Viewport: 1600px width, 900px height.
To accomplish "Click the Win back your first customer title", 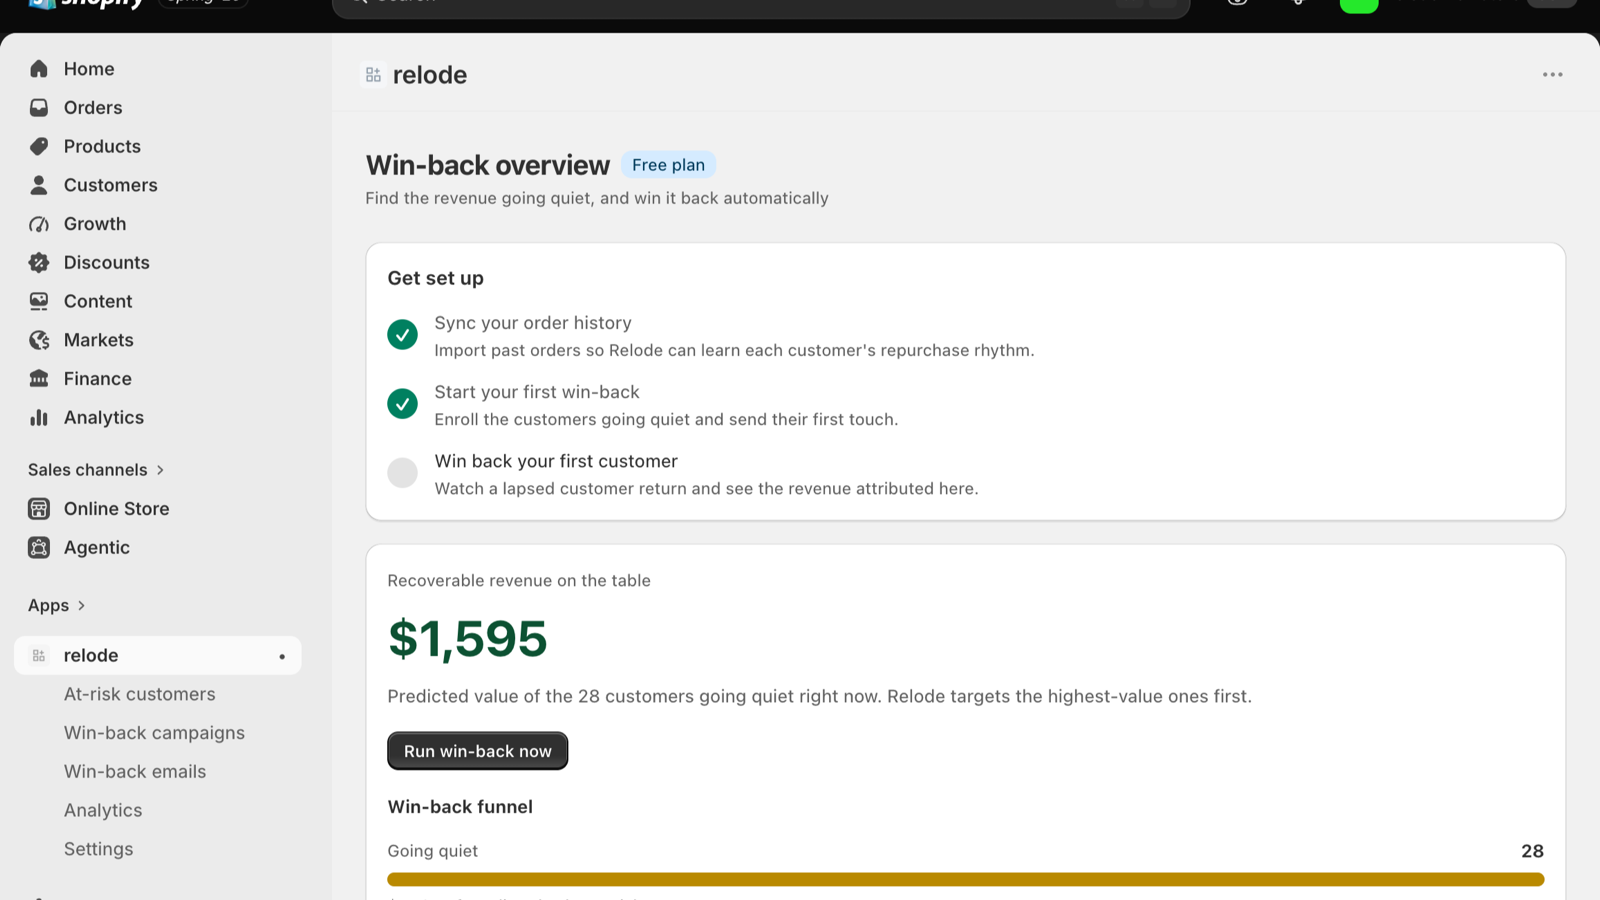I will click(x=556, y=461).
